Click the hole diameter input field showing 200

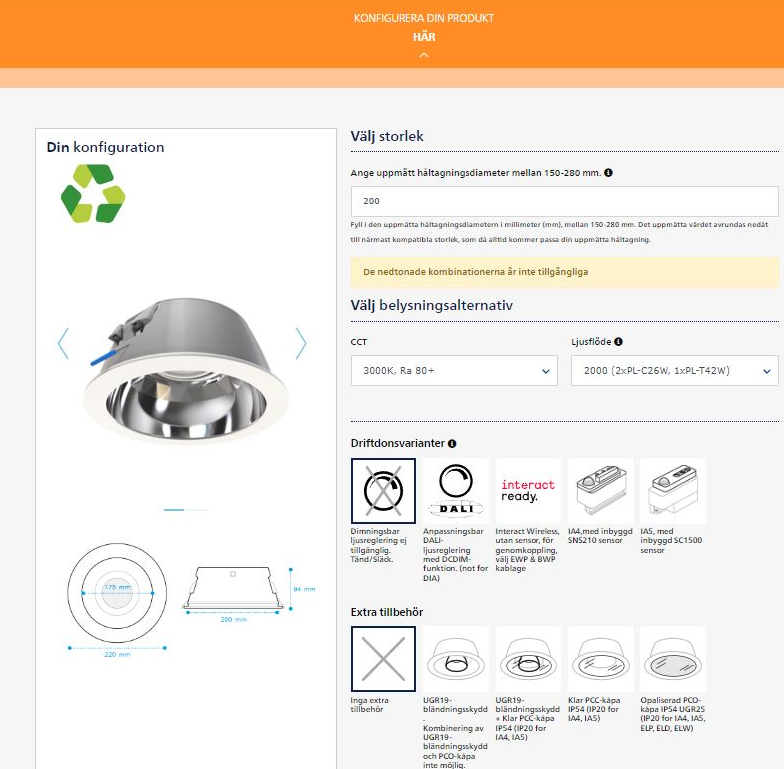coord(564,201)
